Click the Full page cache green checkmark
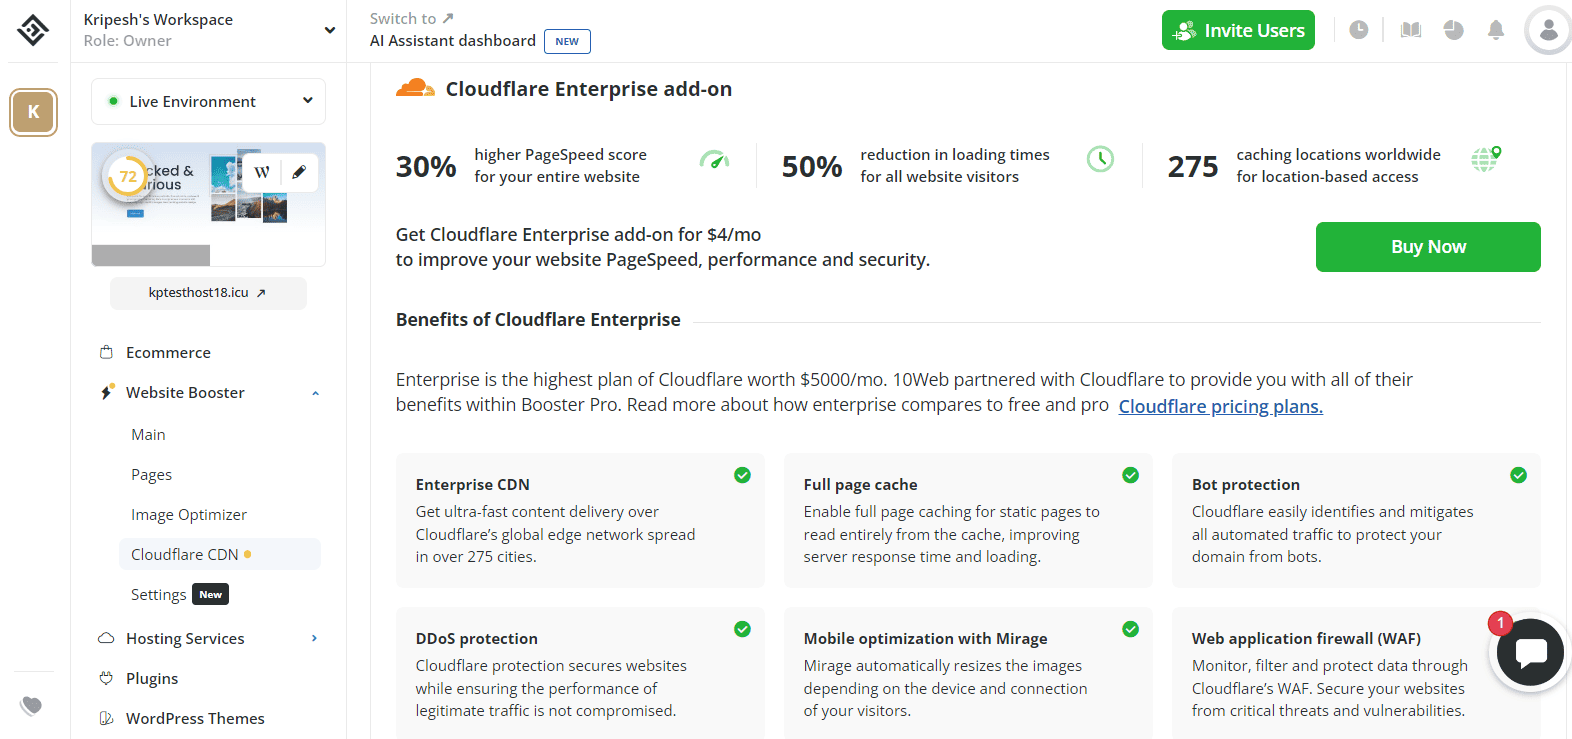The height and width of the screenshot is (739, 1572). coord(1130,475)
